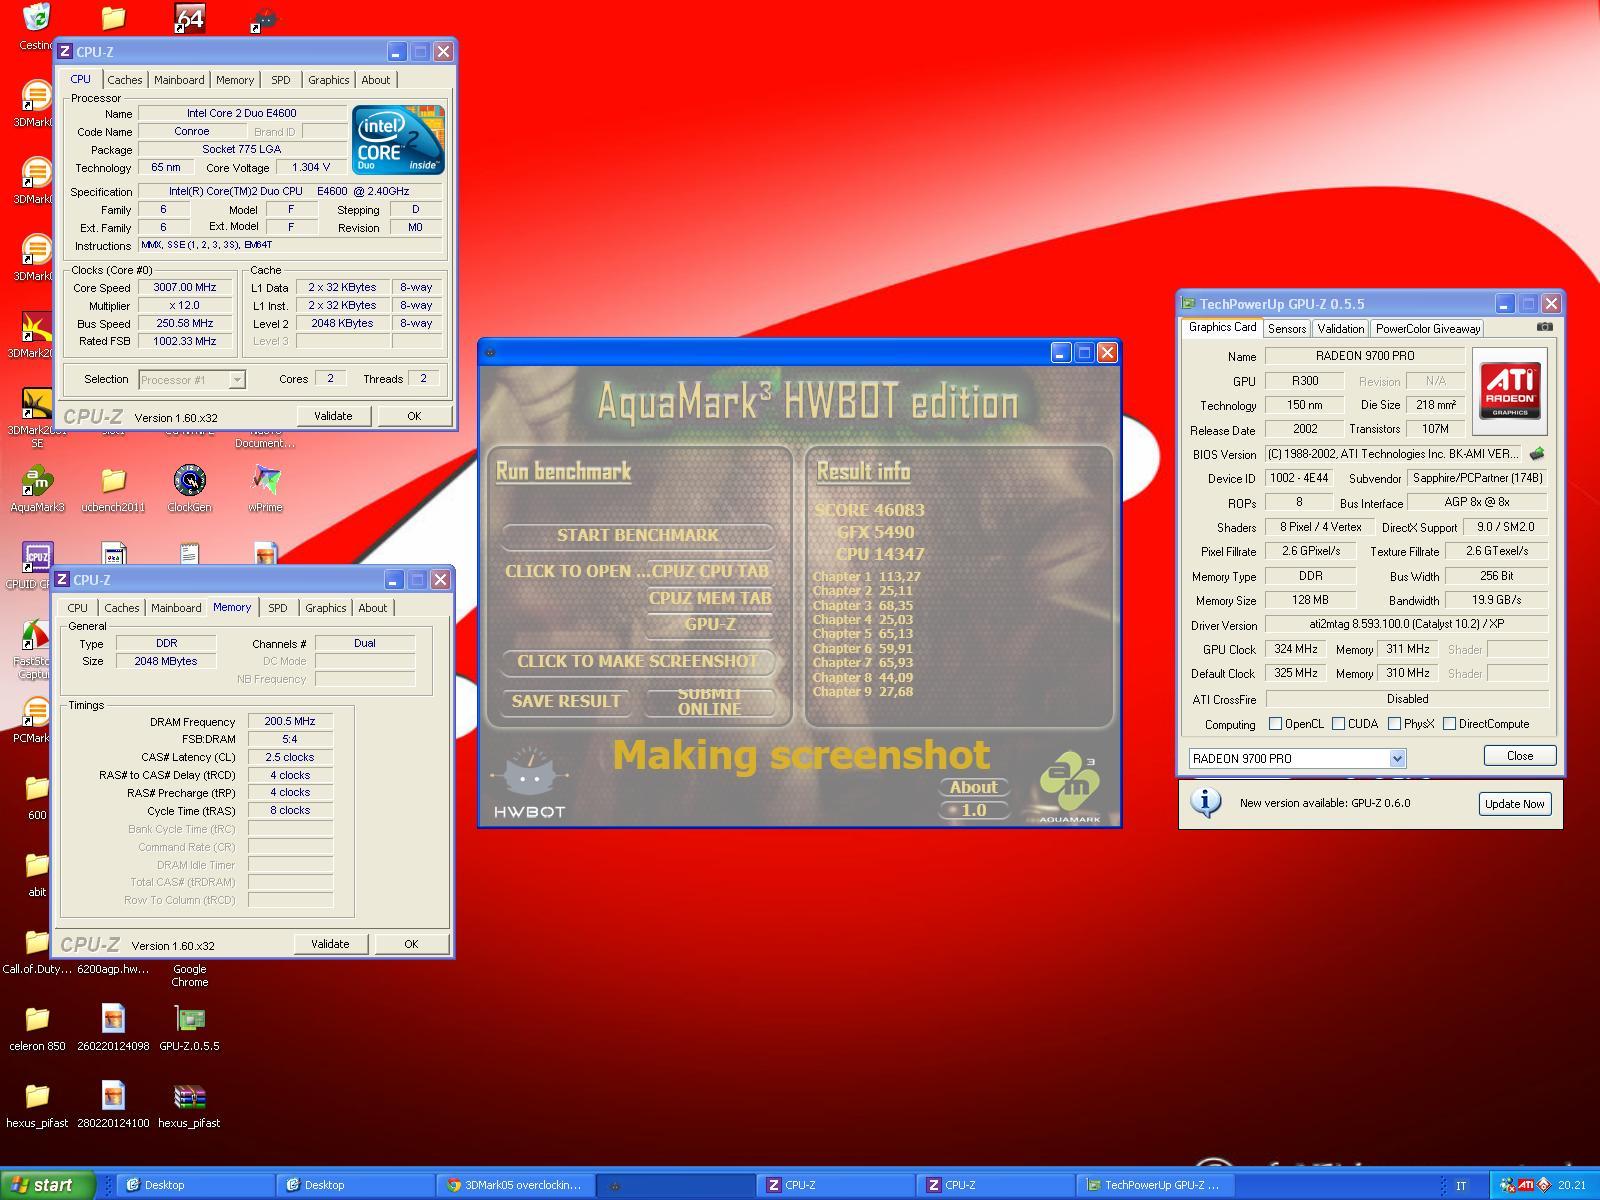The width and height of the screenshot is (1600, 1200).
Task: Click the BIOS Version field in GPU-Z
Action: 1392,454
